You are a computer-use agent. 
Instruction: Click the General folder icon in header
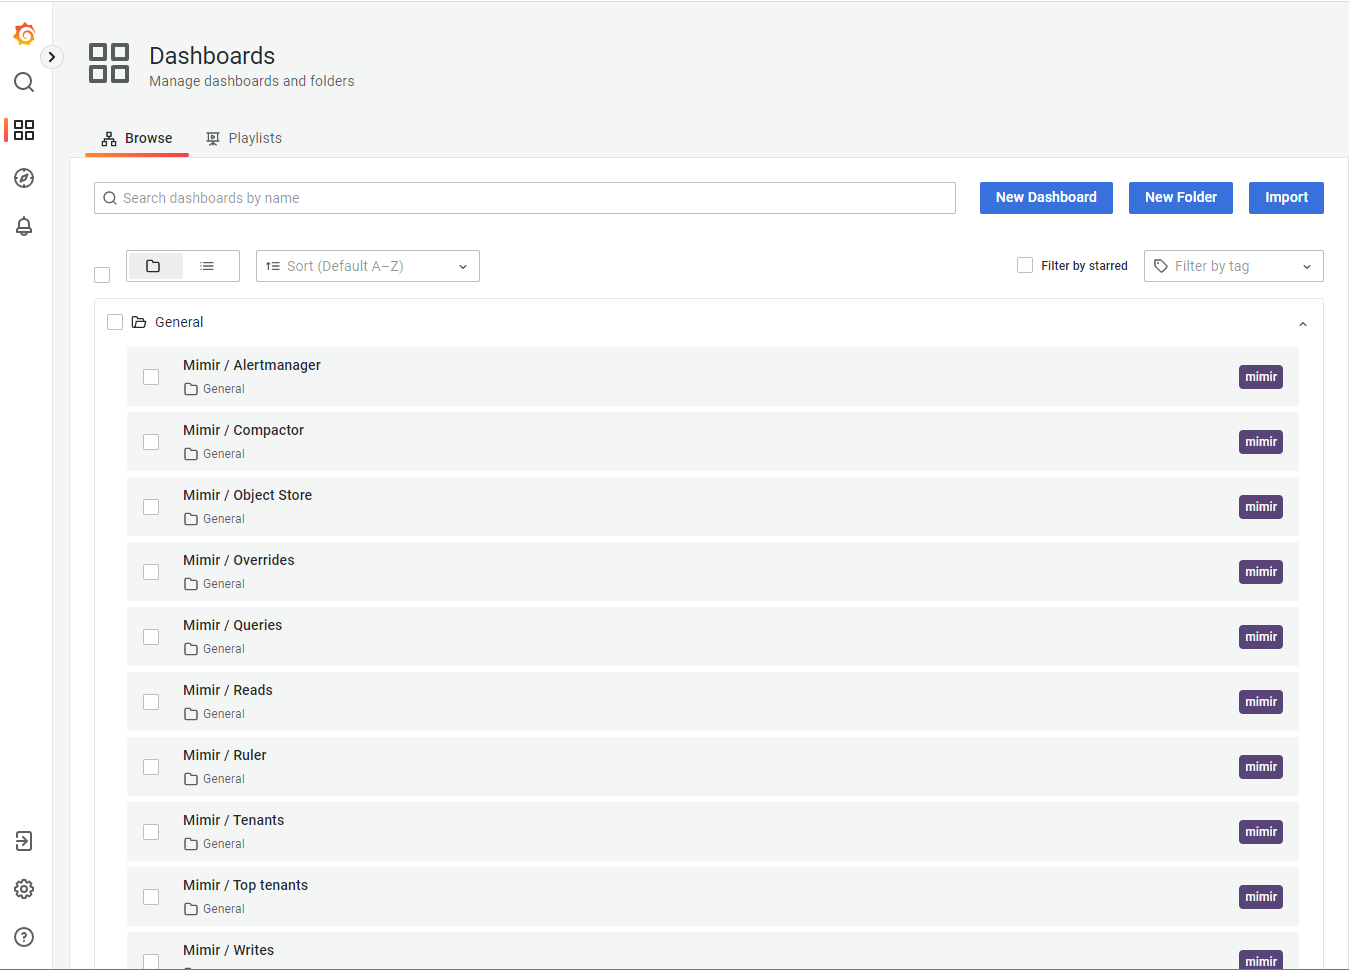point(139,322)
